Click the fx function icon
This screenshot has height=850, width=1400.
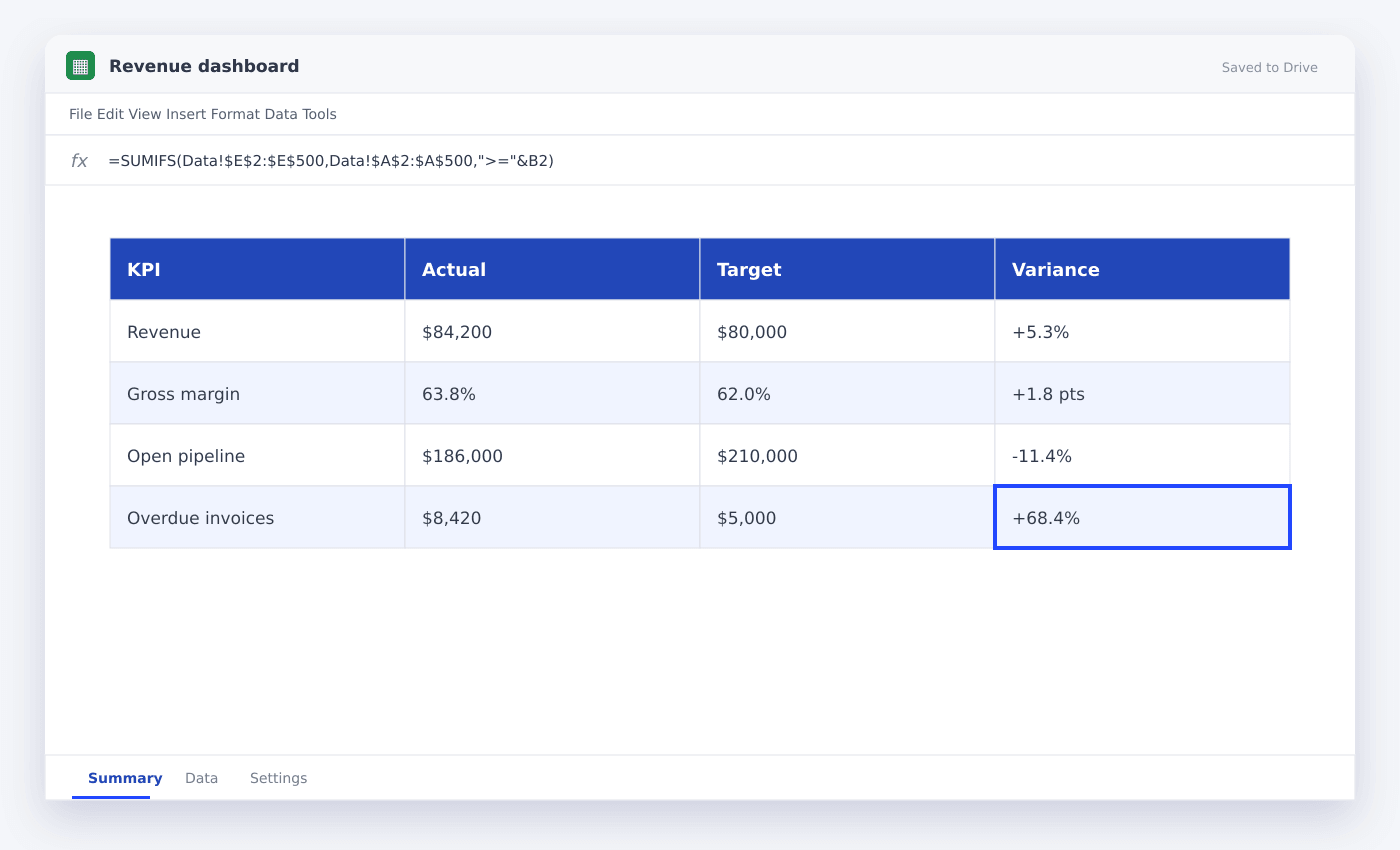tap(79, 160)
